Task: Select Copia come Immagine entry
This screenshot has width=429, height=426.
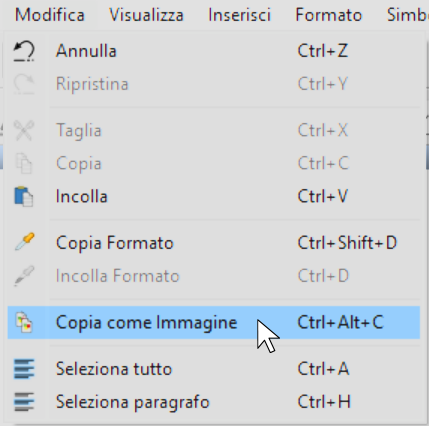Action: (214, 322)
